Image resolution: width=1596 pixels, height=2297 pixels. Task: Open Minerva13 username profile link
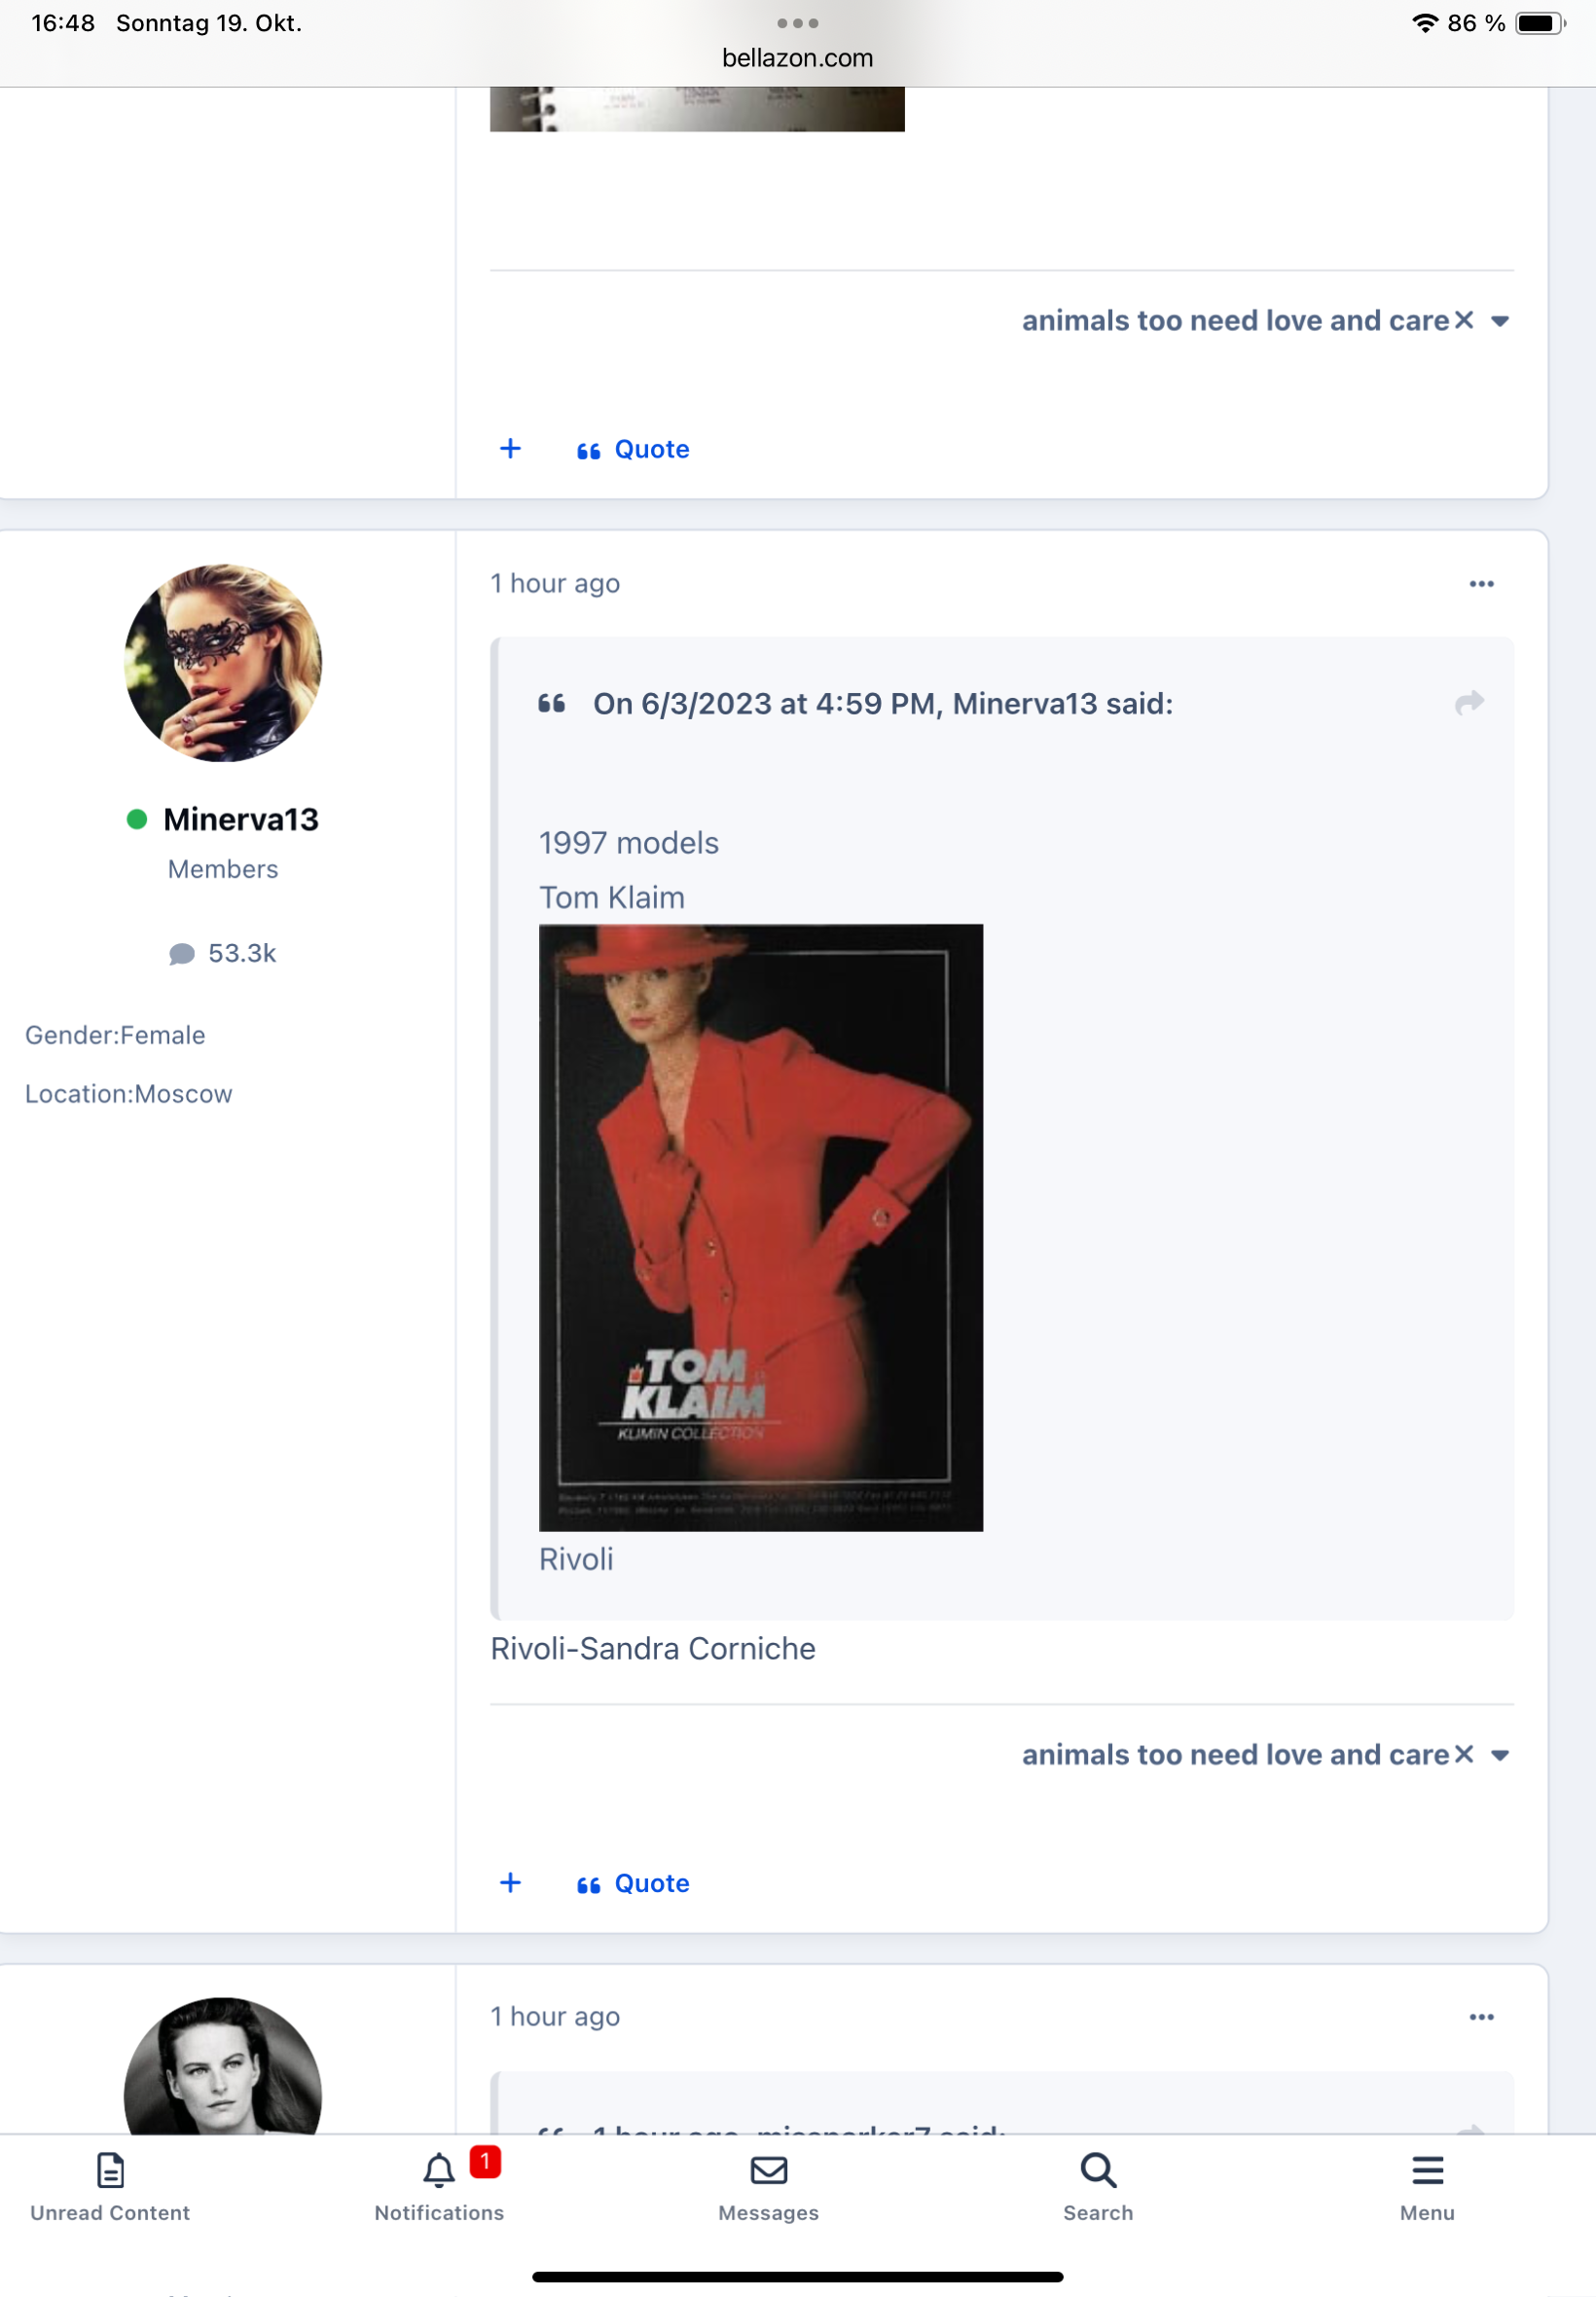click(240, 819)
